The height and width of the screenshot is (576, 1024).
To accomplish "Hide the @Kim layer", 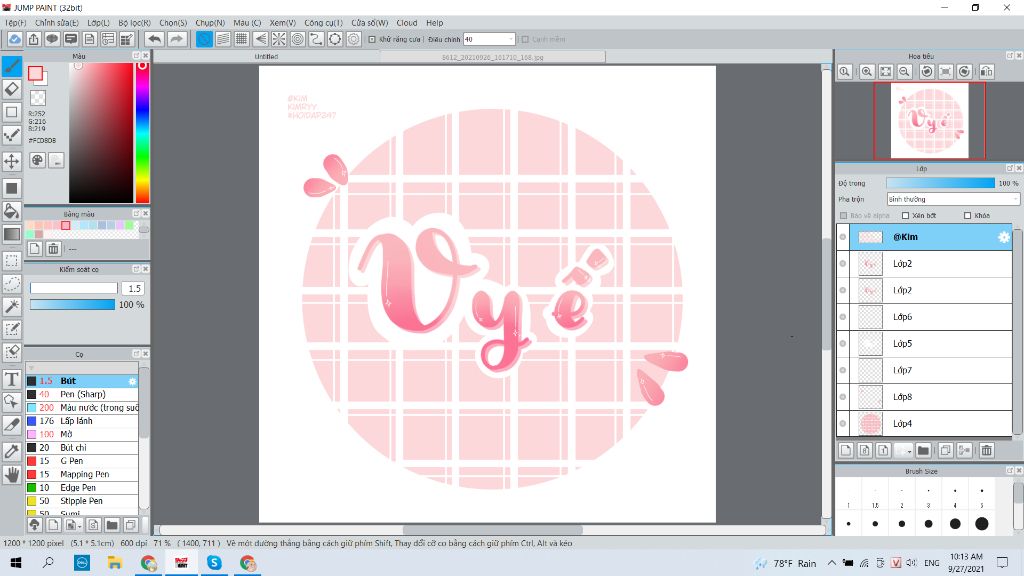I will (842, 237).
